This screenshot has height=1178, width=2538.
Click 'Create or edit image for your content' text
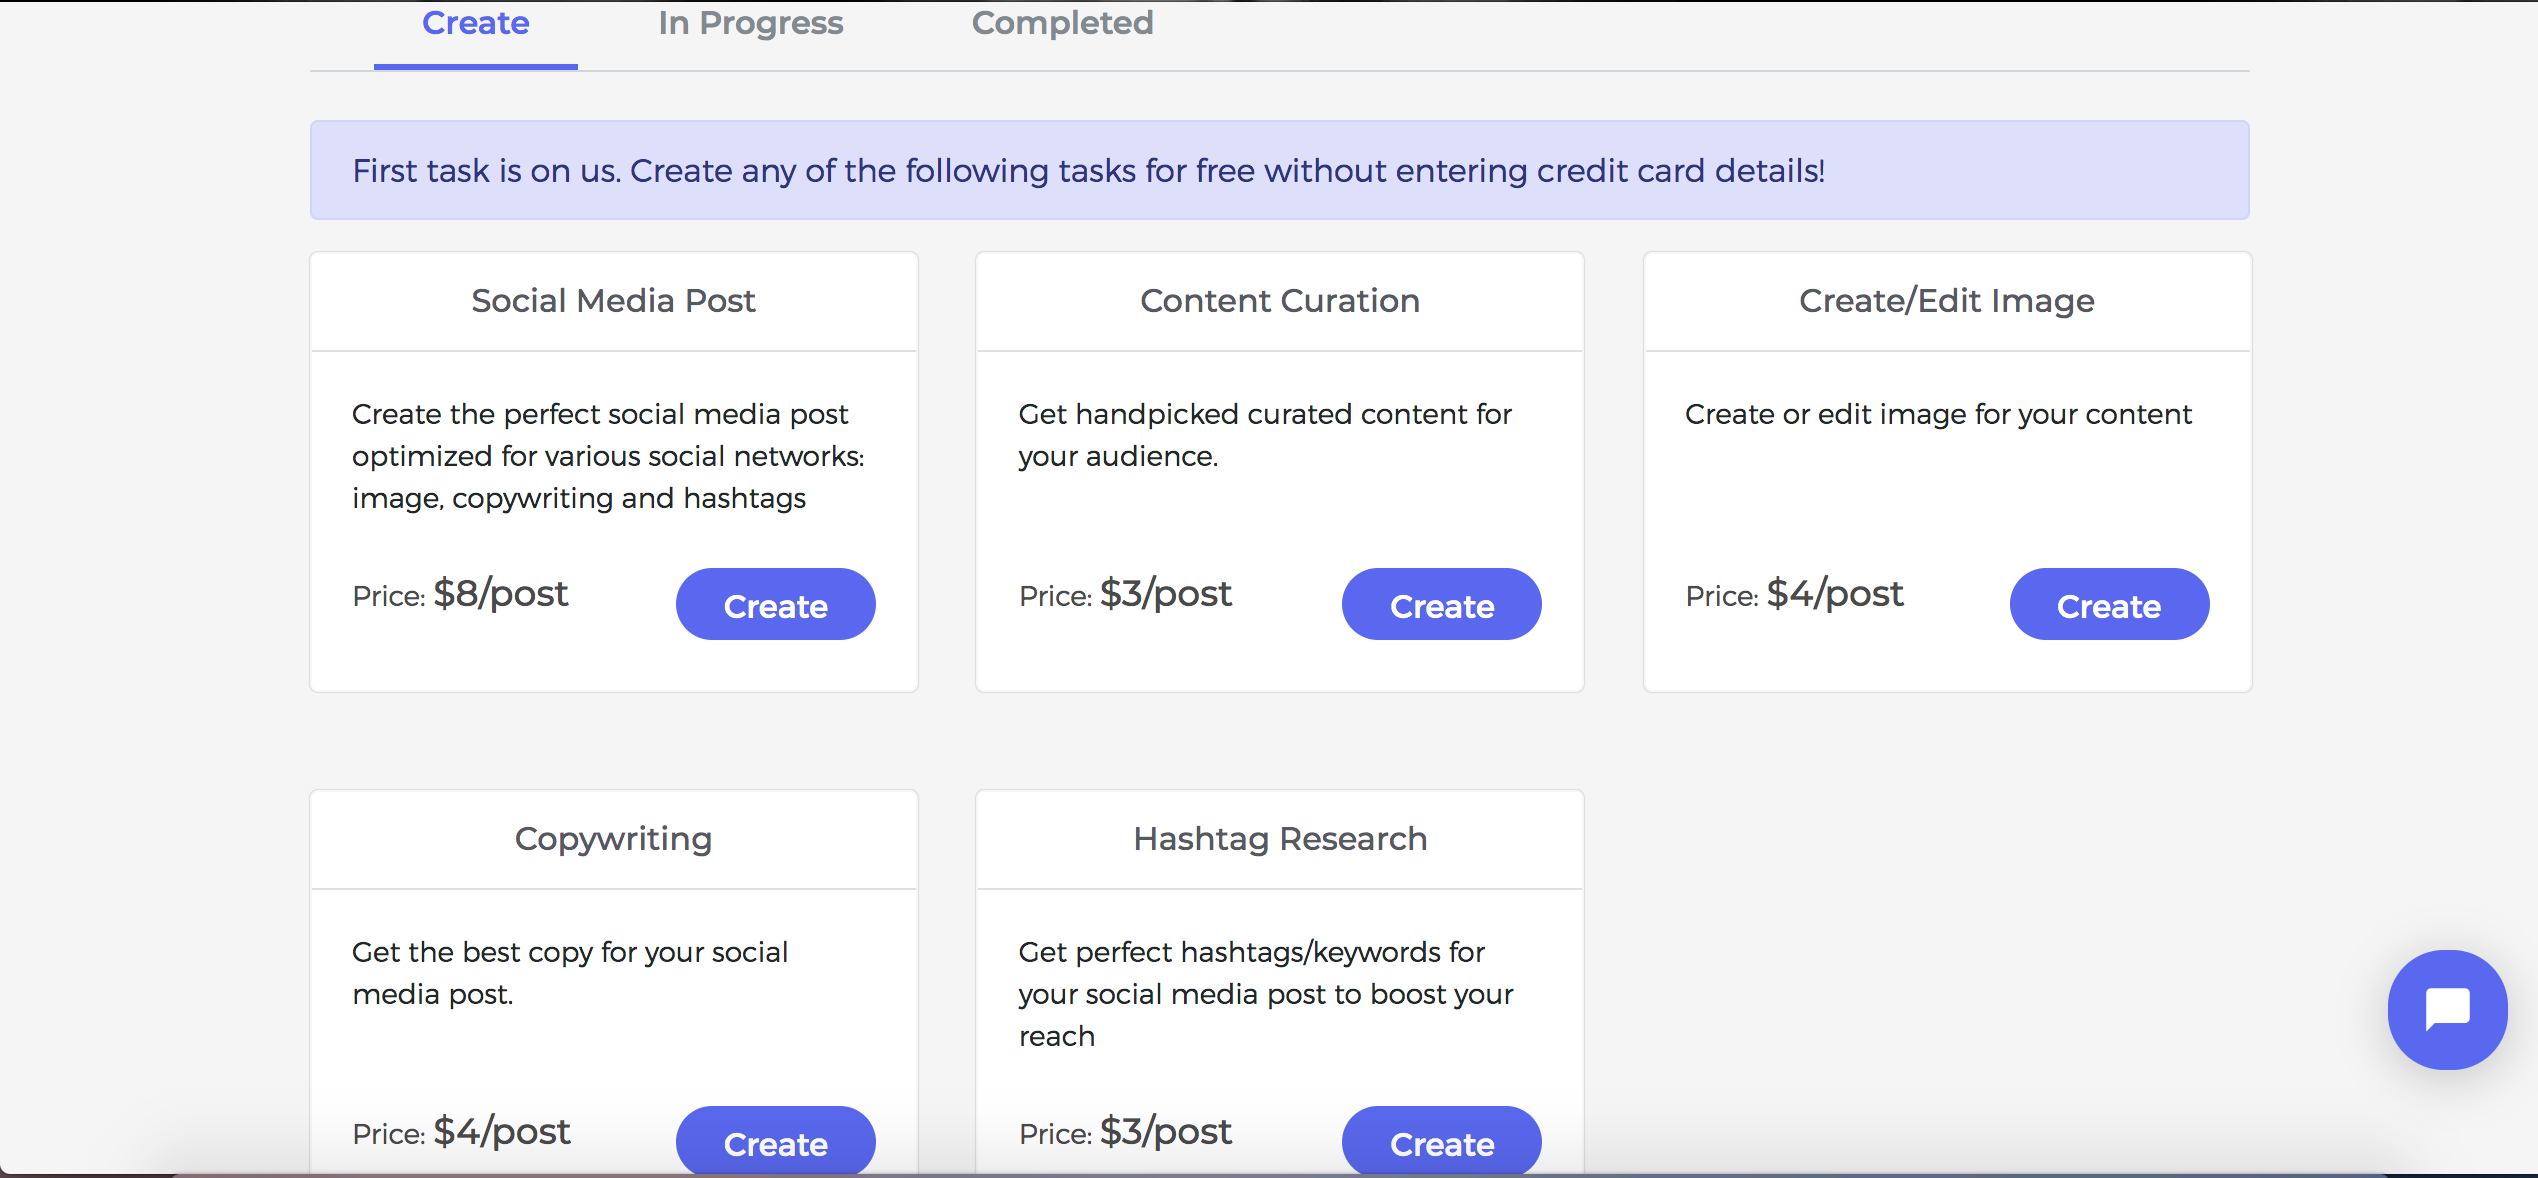[1938, 414]
